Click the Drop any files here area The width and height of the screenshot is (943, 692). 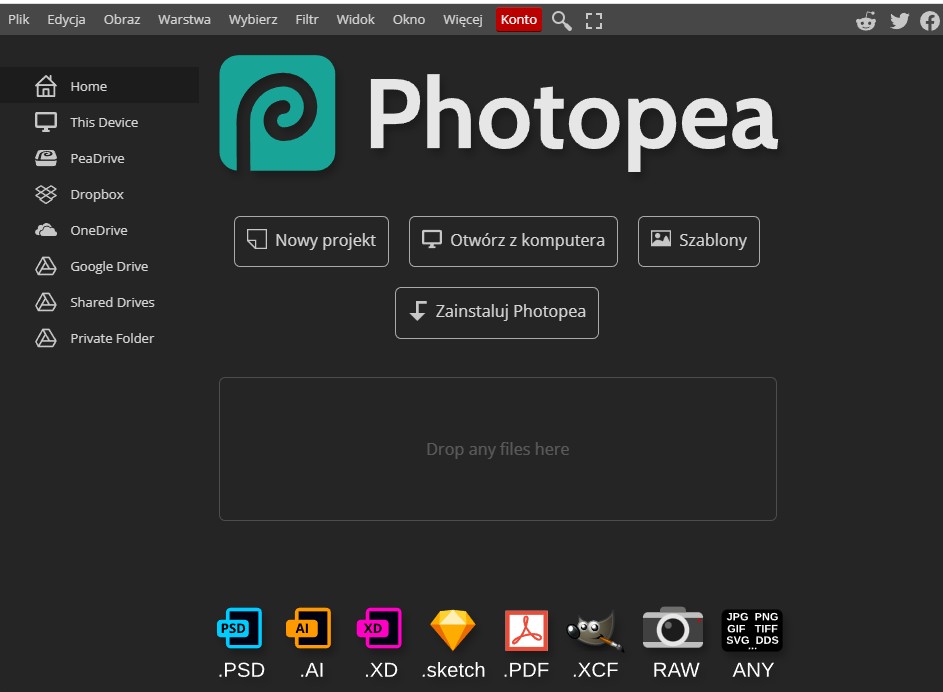coord(497,448)
